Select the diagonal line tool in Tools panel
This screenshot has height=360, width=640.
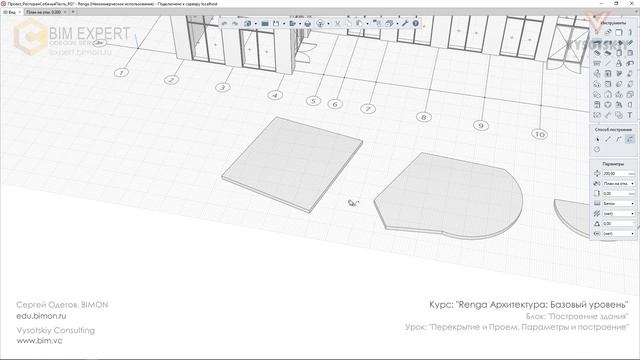[608, 63]
